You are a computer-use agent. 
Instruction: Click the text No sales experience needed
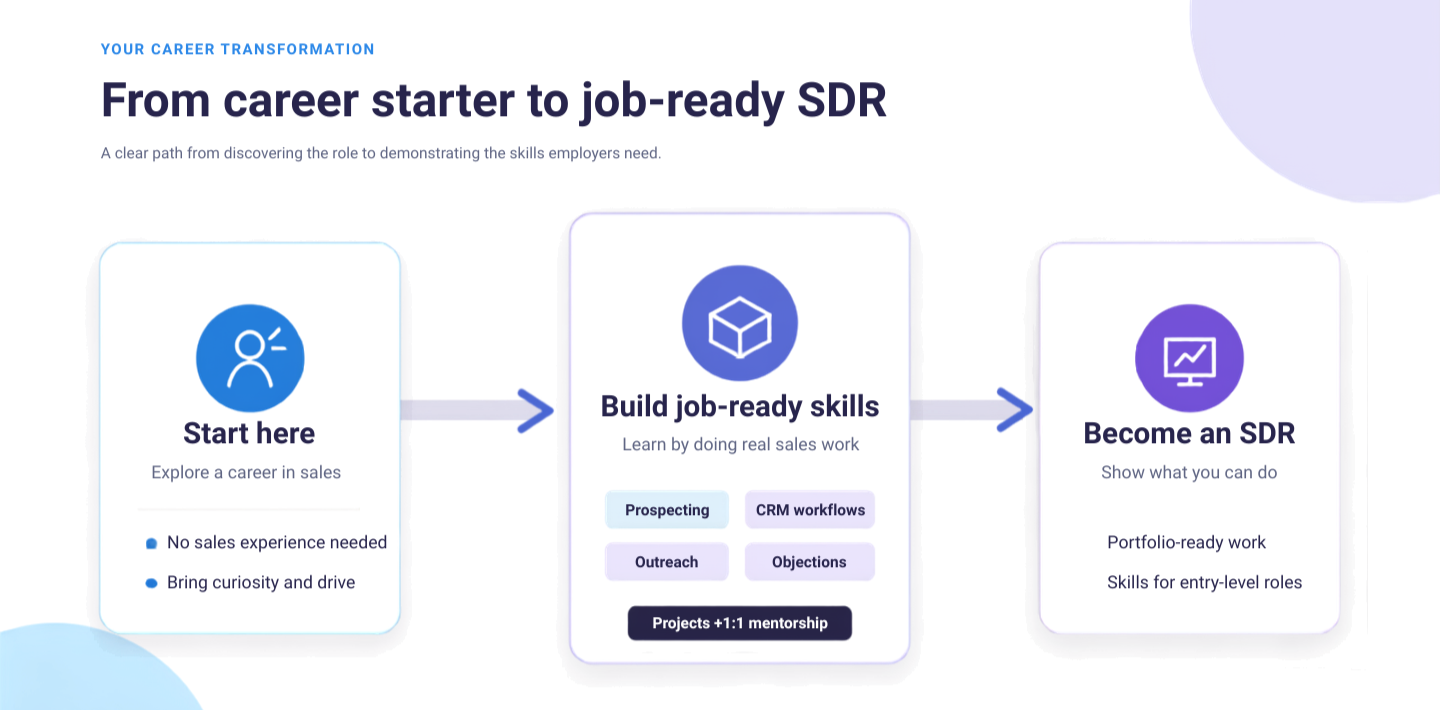point(277,542)
